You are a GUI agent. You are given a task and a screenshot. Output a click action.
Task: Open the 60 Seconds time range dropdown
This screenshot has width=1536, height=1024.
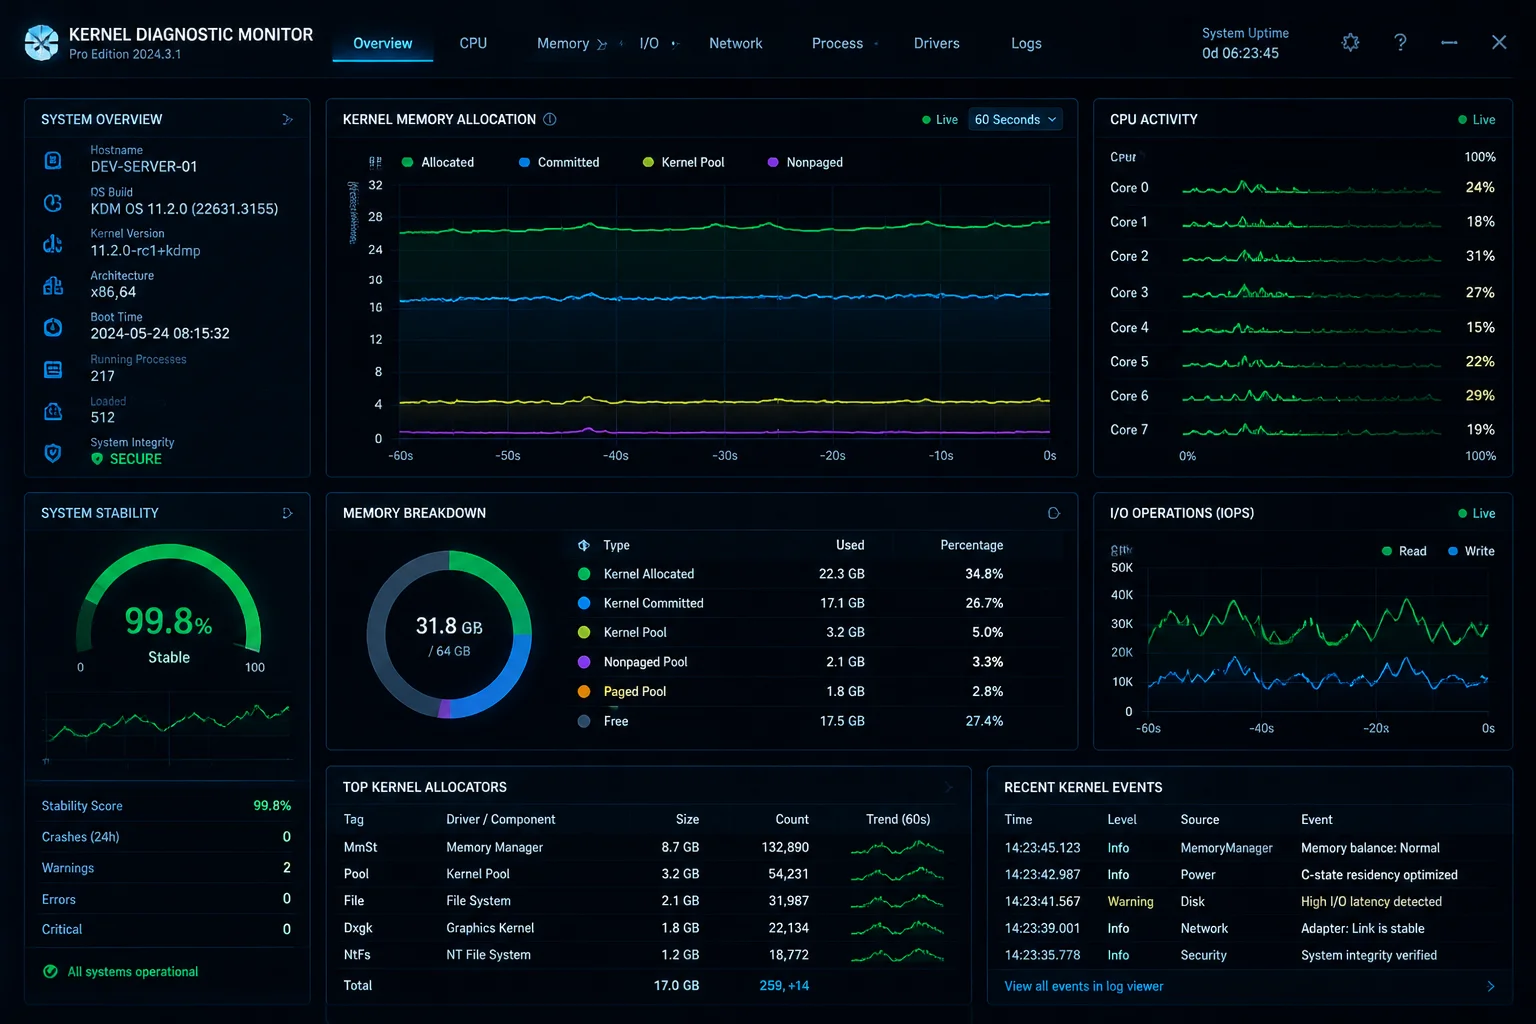1015,119
